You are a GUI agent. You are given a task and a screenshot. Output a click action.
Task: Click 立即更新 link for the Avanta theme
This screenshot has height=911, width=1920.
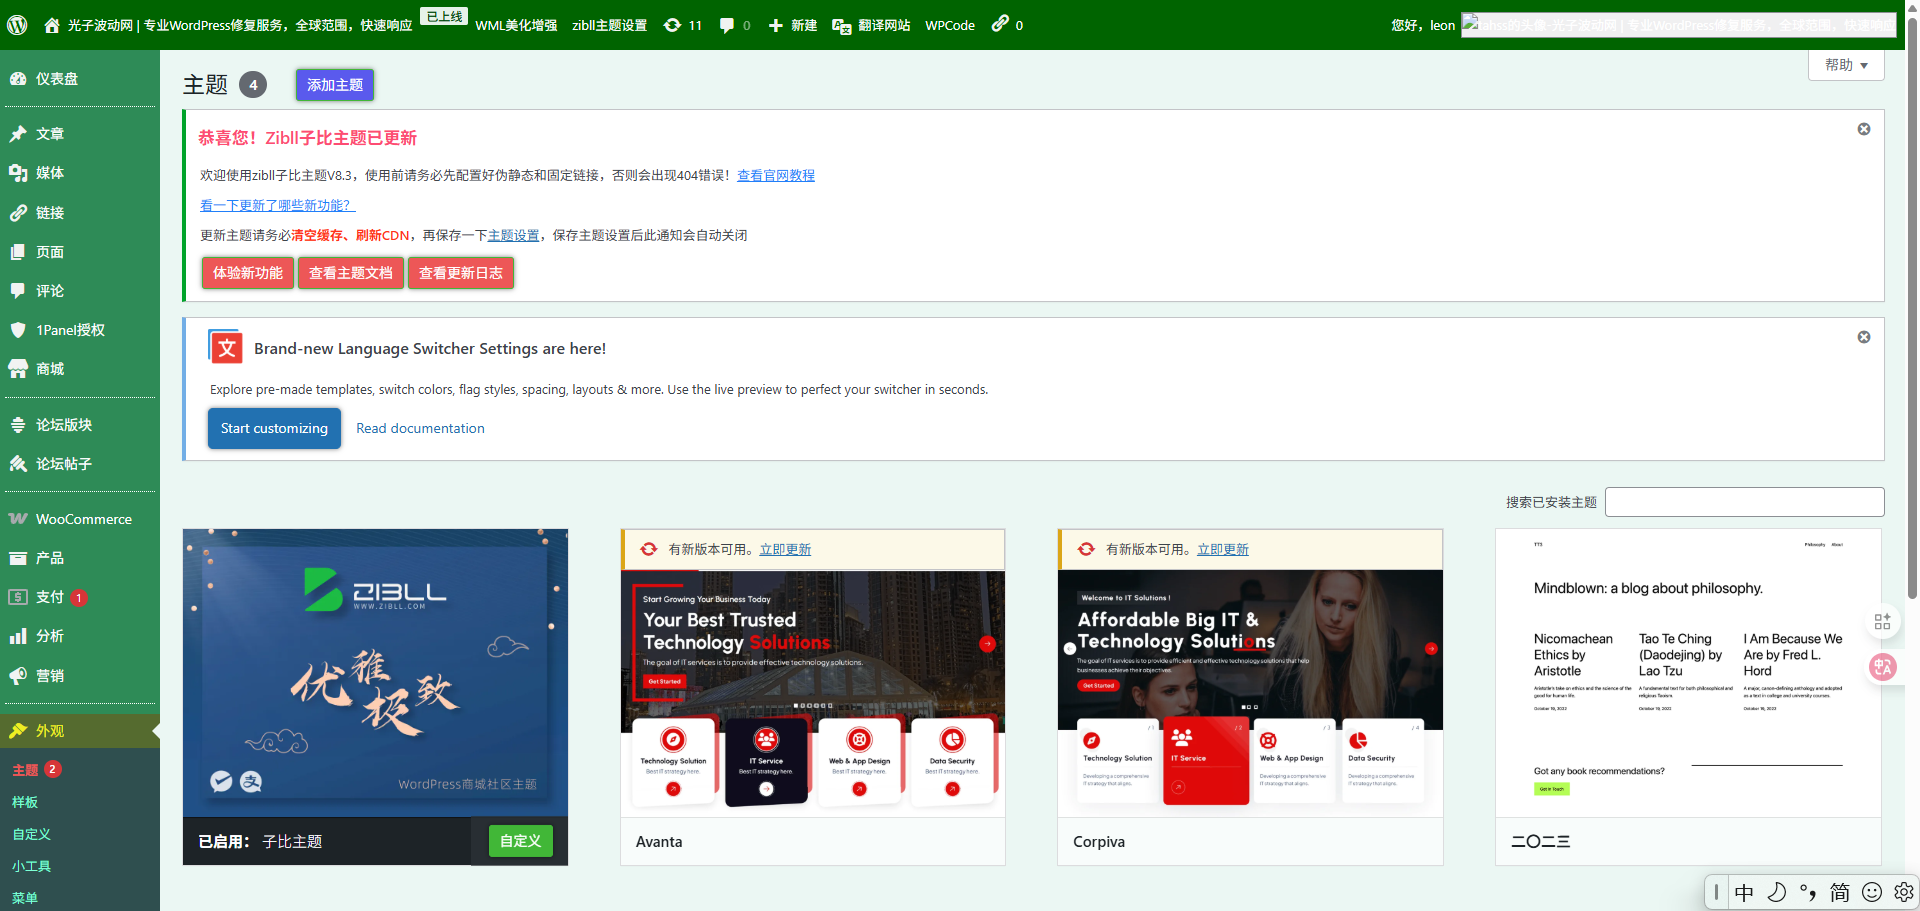(x=784, y=548)
